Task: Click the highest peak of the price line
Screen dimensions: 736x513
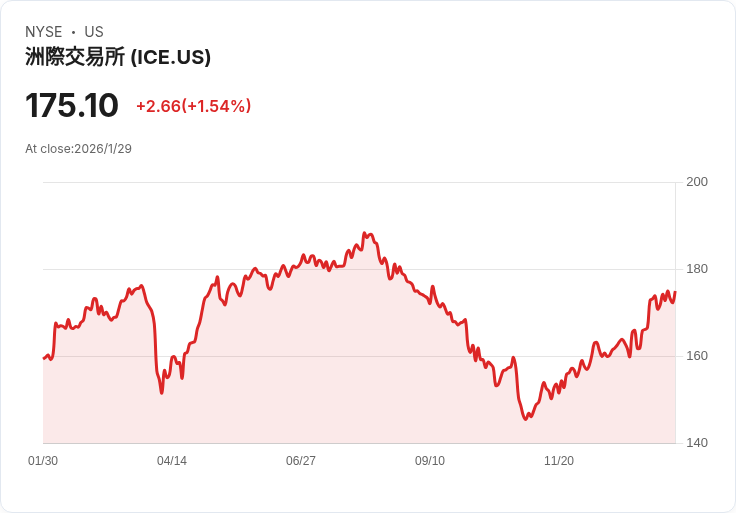Action: click(x=365, y=233)
